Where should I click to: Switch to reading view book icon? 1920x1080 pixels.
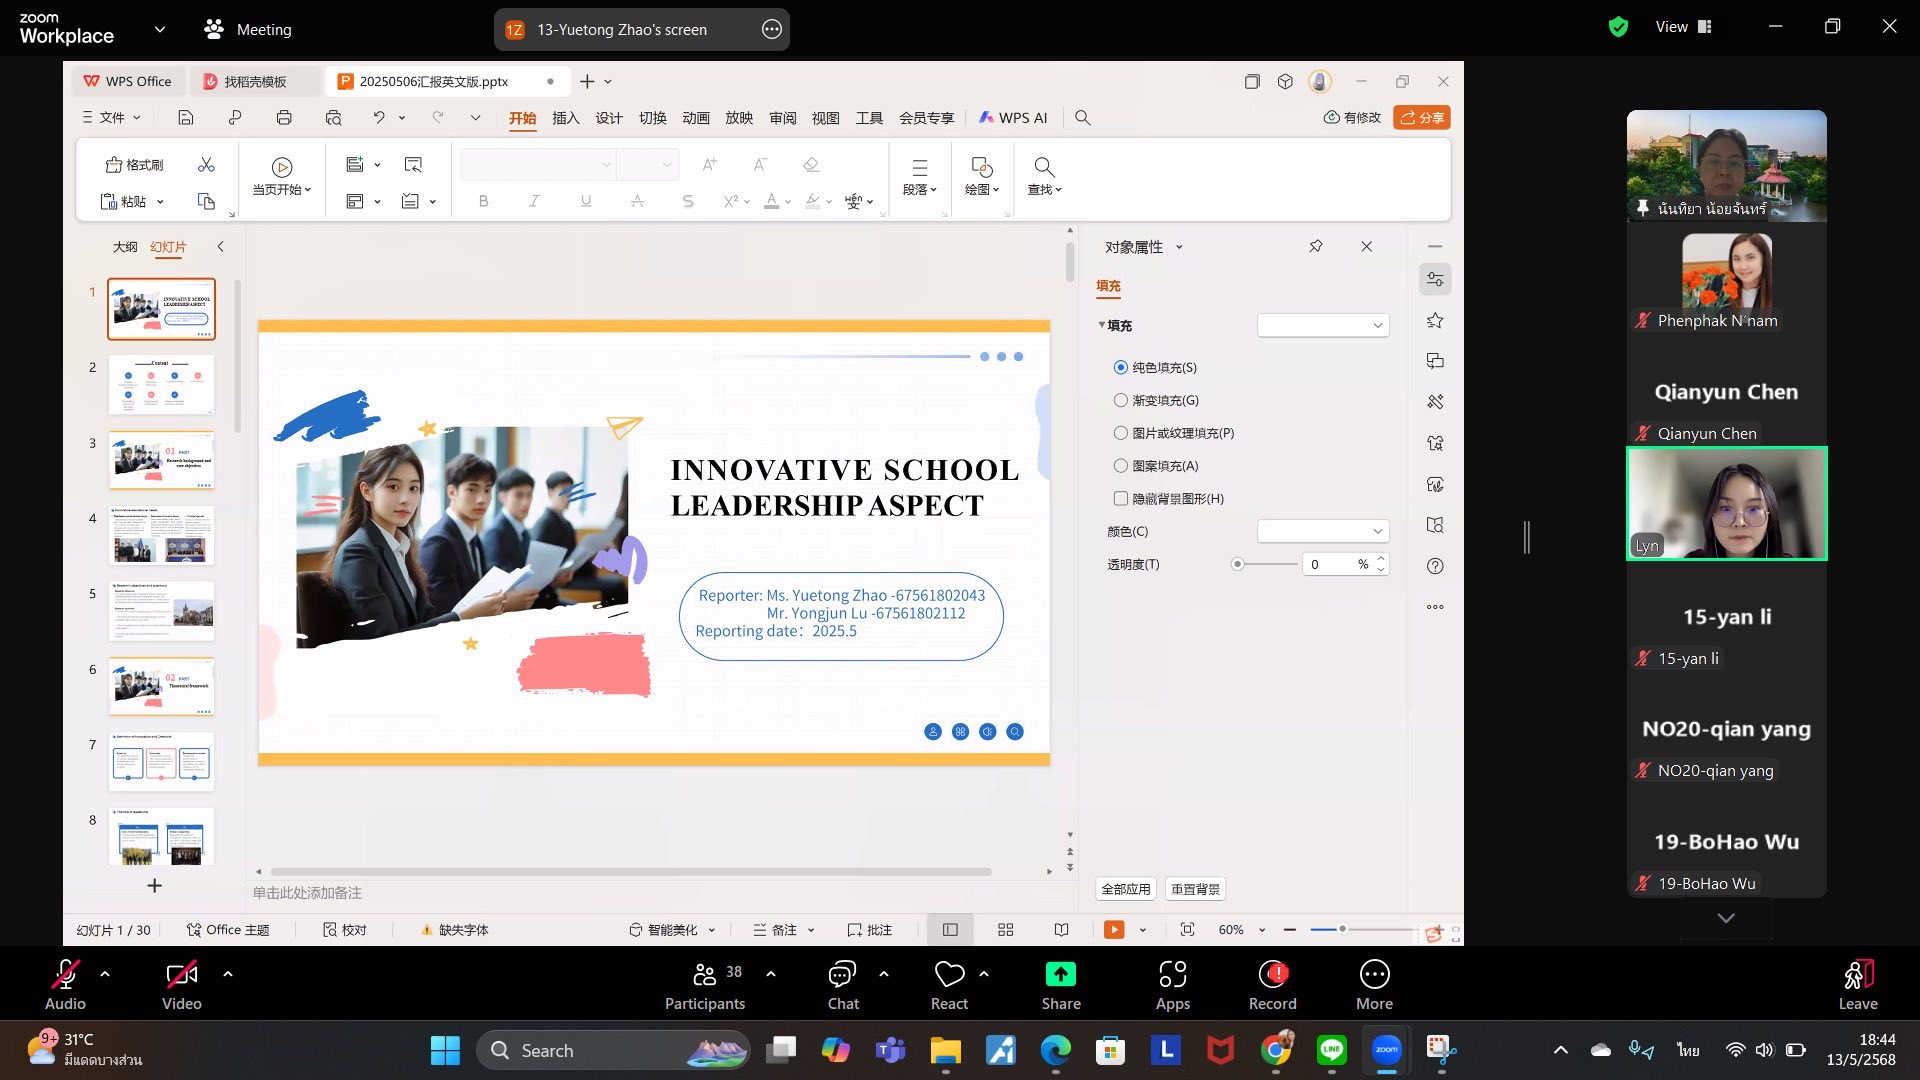pos(1062,930)
